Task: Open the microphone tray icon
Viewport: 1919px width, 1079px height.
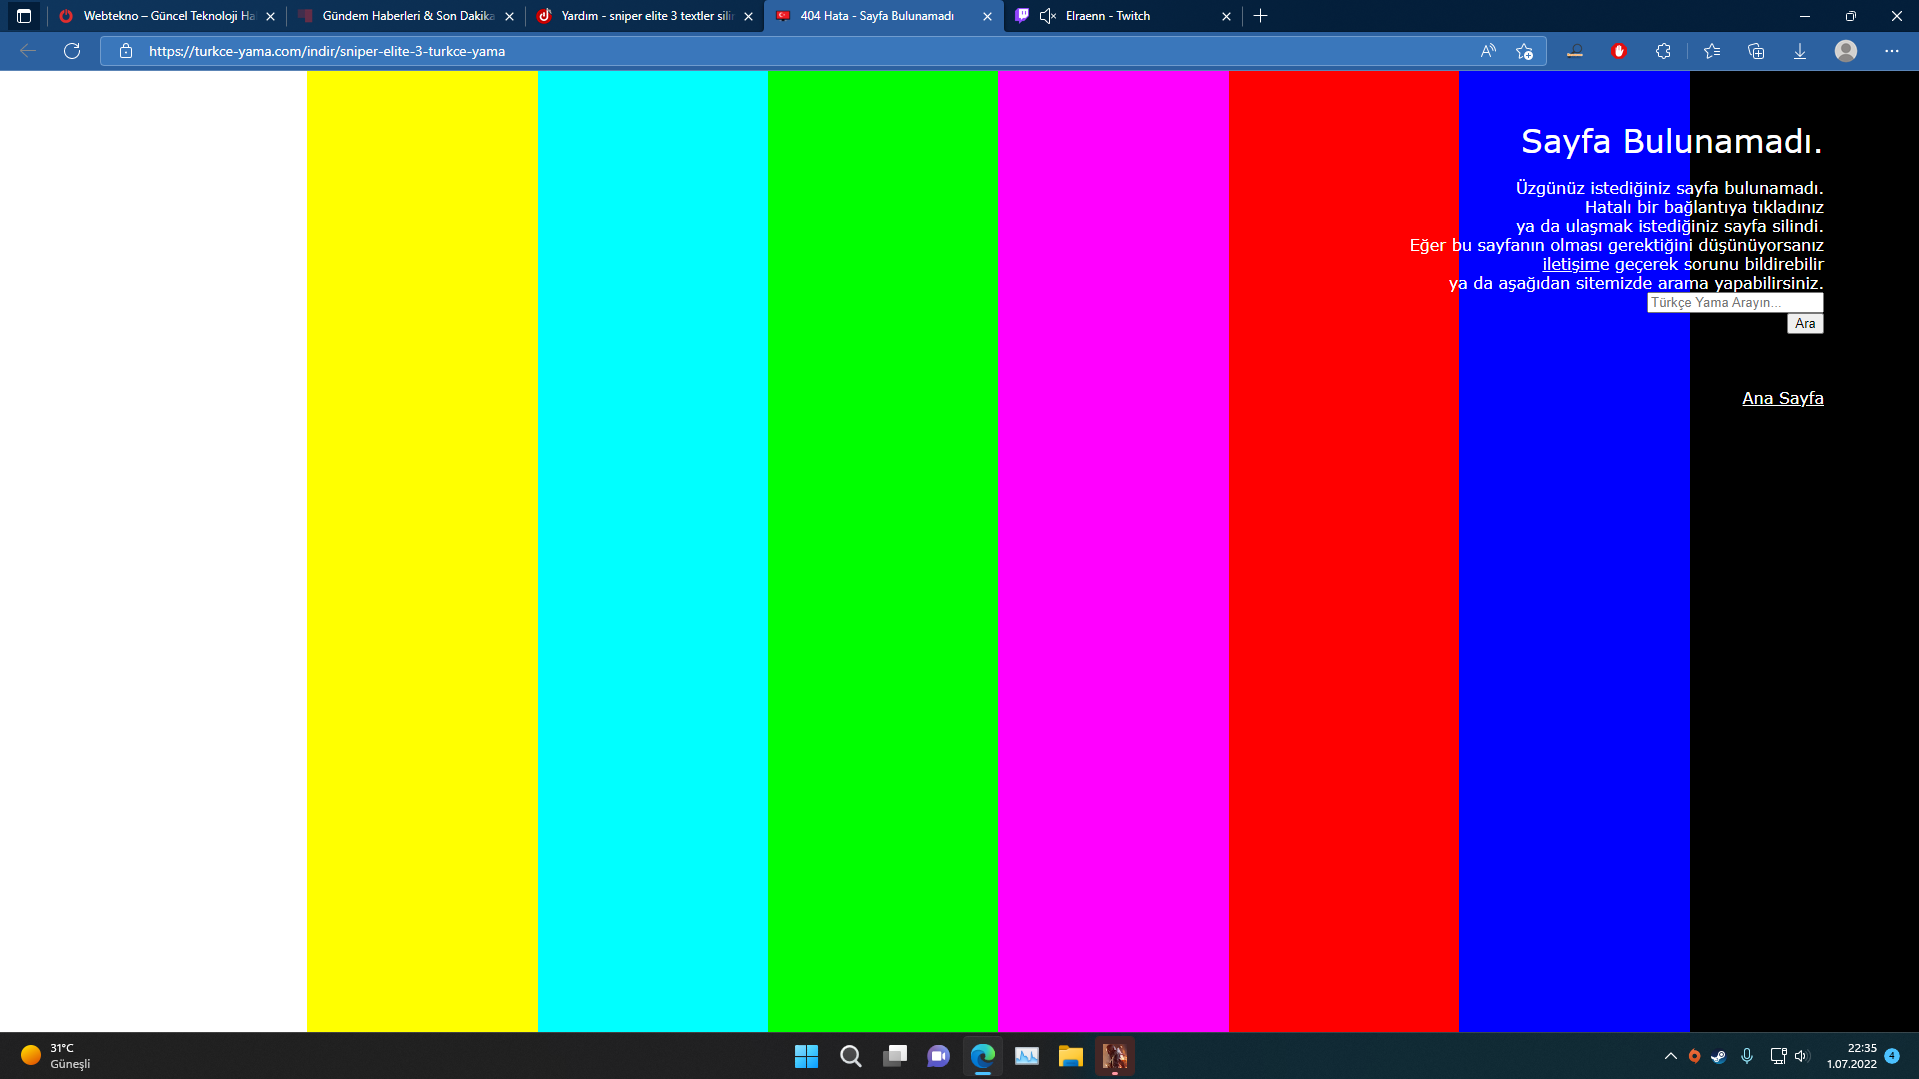Action: (x=1747, y=1056)
